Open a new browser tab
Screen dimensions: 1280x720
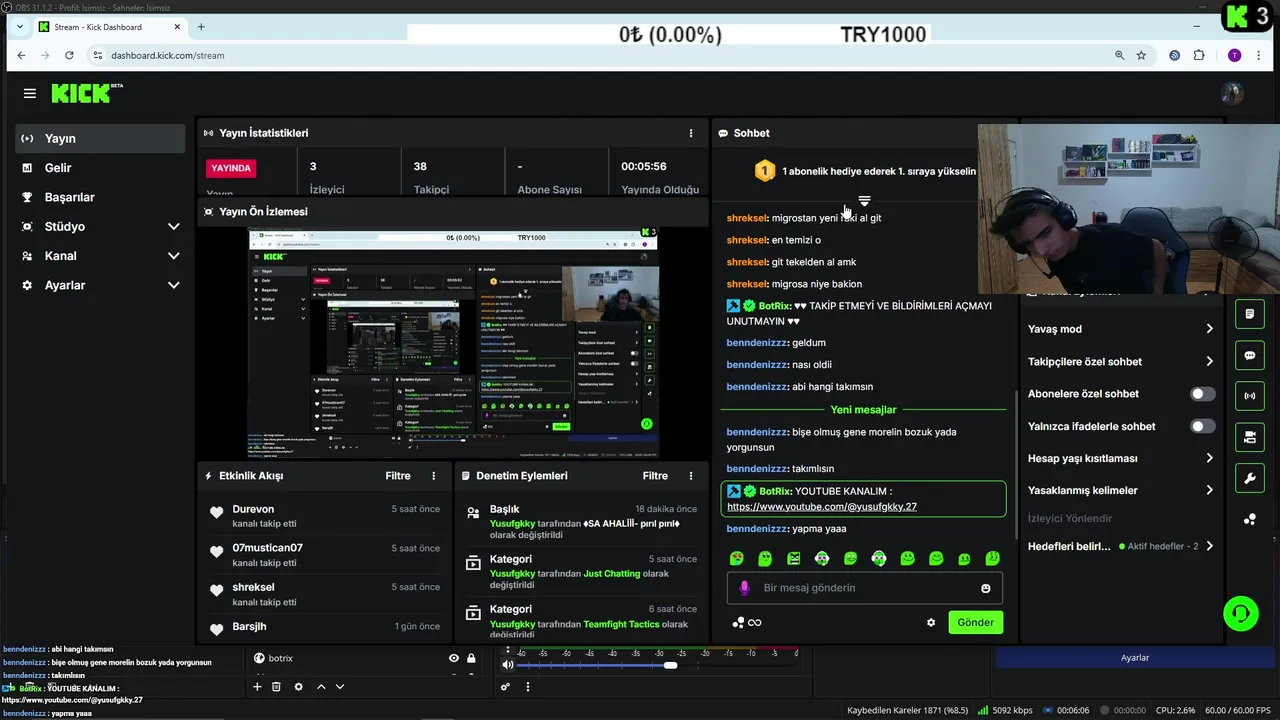201,27
